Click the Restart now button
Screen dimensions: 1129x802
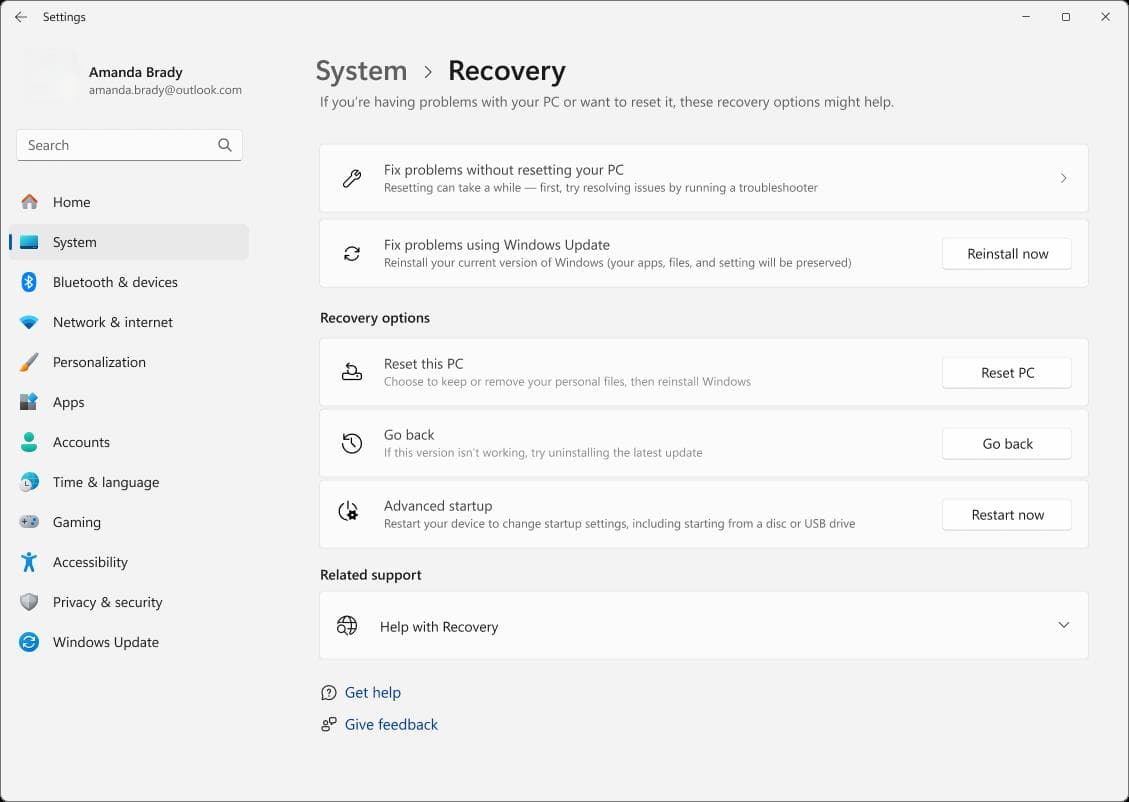[x=1007, y=515]
